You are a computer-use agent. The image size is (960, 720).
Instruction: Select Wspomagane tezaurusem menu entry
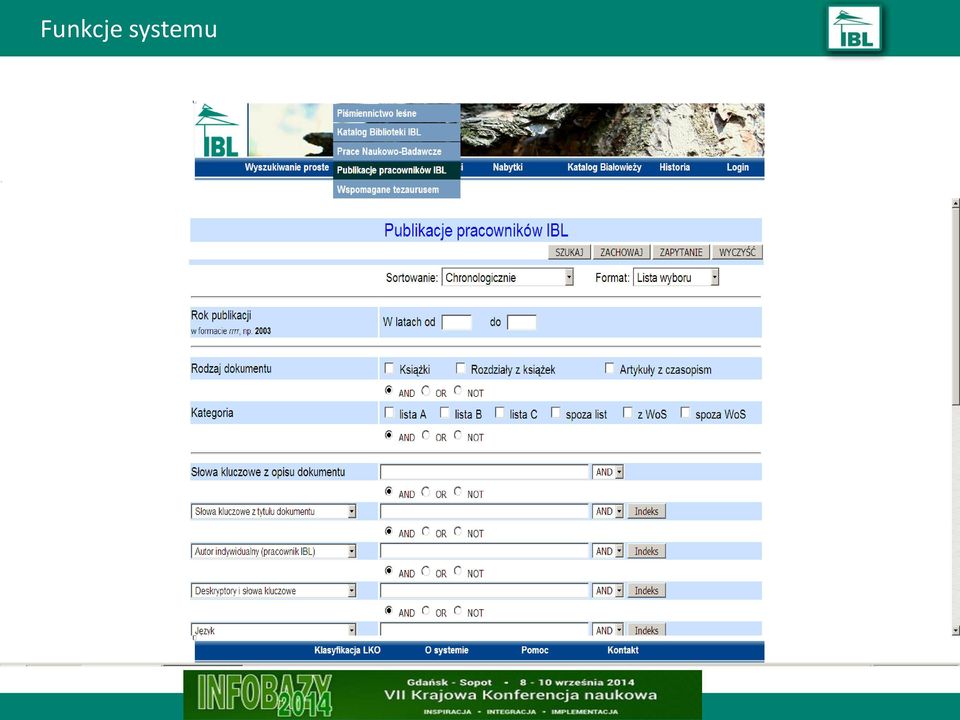[397, 189]
